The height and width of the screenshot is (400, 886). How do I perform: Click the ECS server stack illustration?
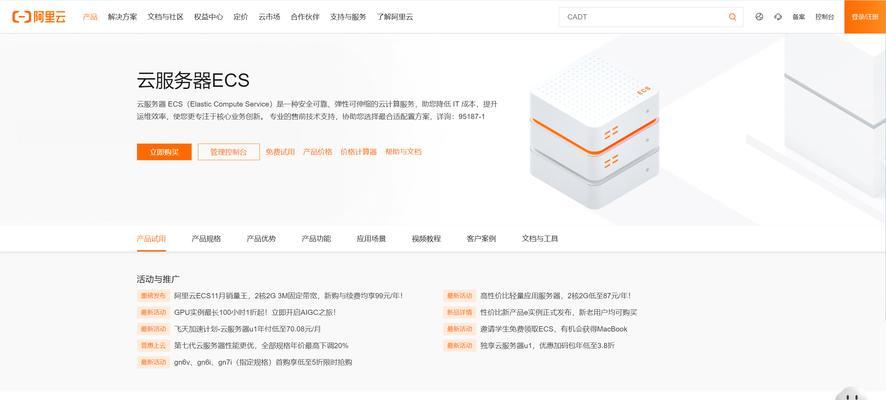594,132
